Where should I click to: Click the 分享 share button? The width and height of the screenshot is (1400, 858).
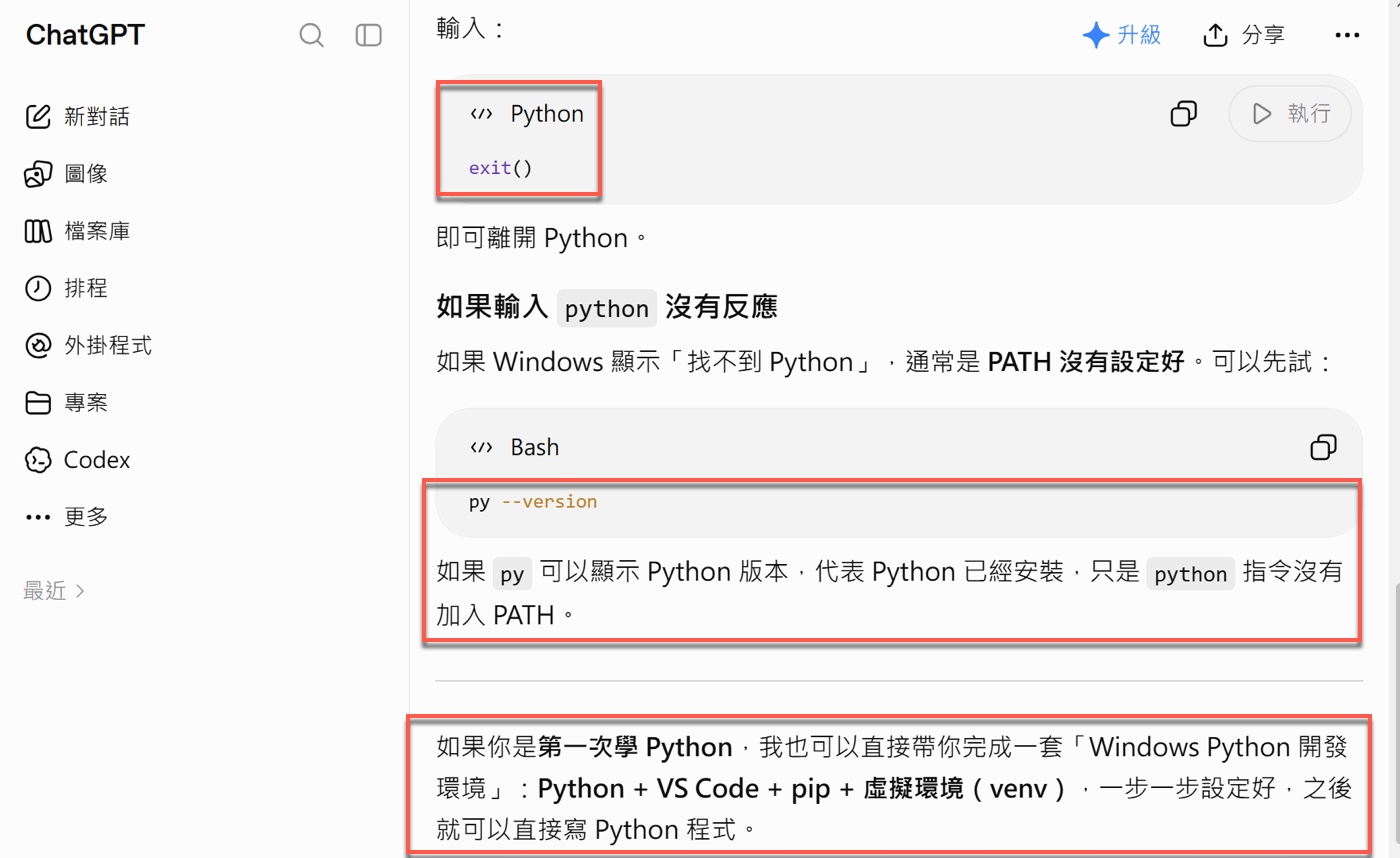[1244, 35]
